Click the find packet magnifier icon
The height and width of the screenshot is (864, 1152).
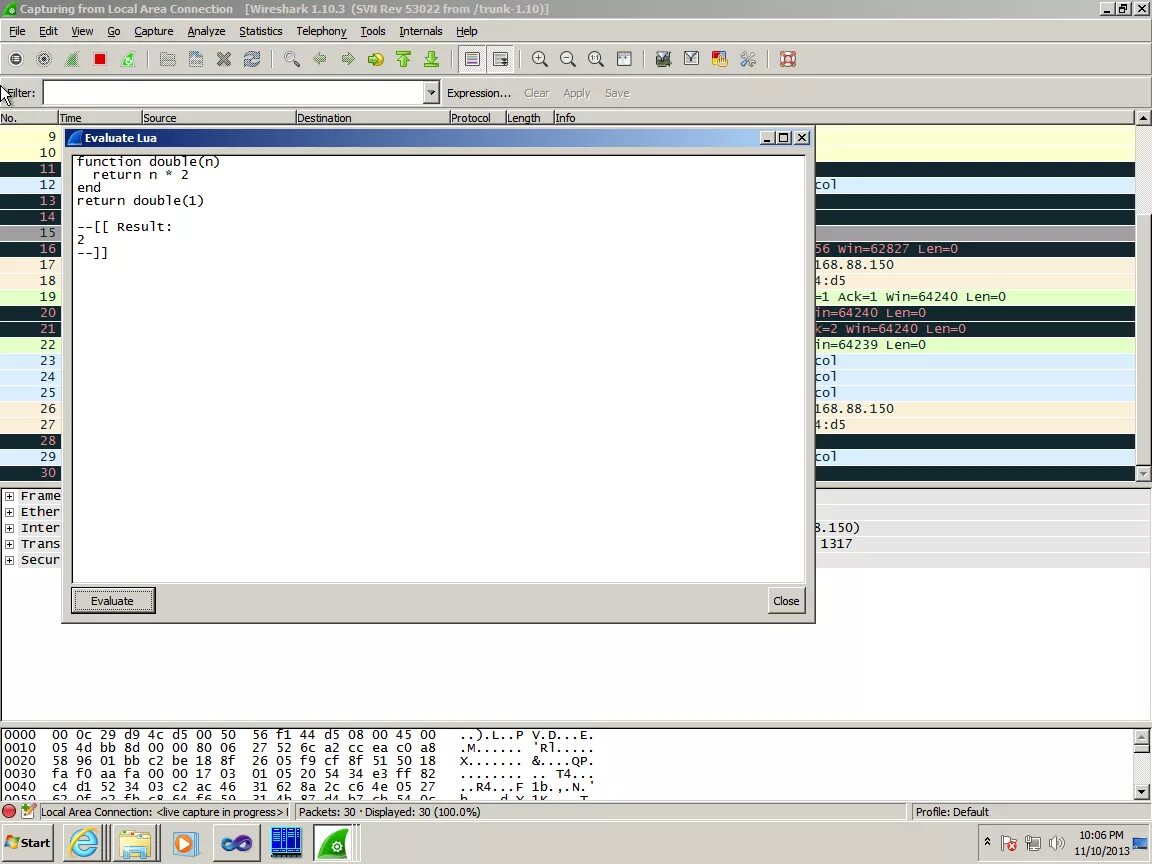pos(292,60)
